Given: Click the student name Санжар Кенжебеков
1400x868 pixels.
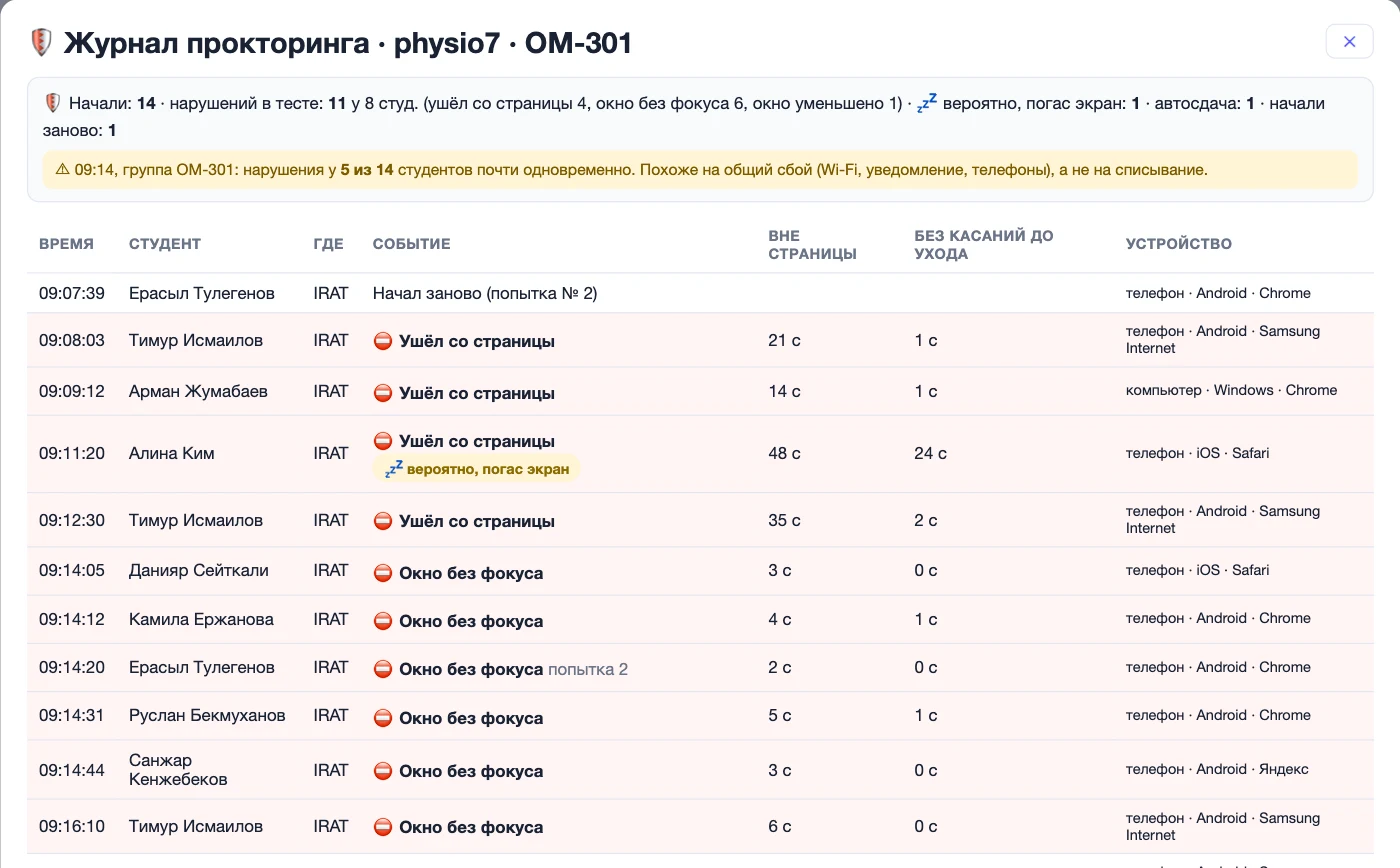Looking at the screenshot, I should (178, 770).
